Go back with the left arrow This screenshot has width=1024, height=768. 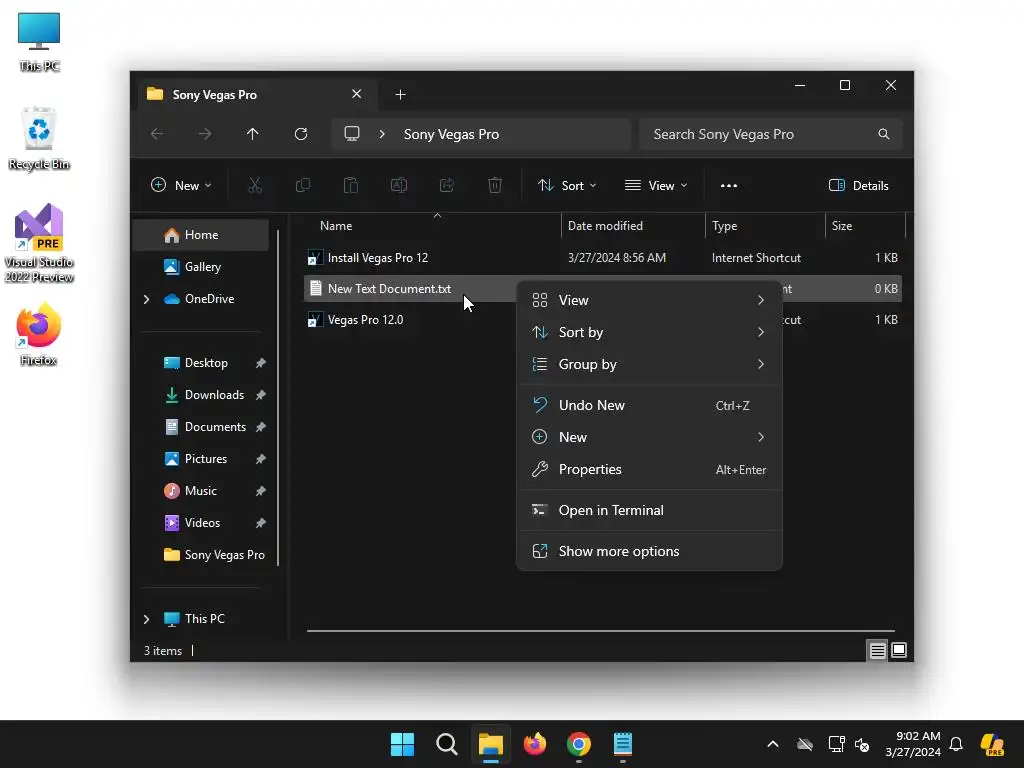point(157,134)
